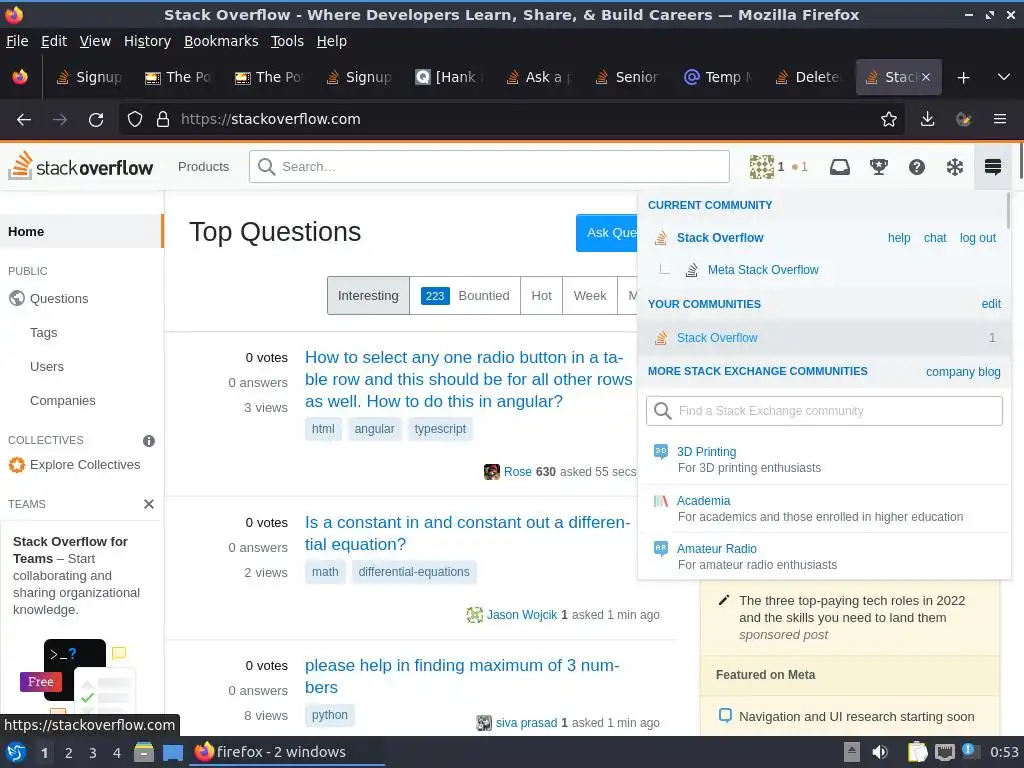
Task: Open the 3D Printing community icon
Action: [x=661, y=451]
